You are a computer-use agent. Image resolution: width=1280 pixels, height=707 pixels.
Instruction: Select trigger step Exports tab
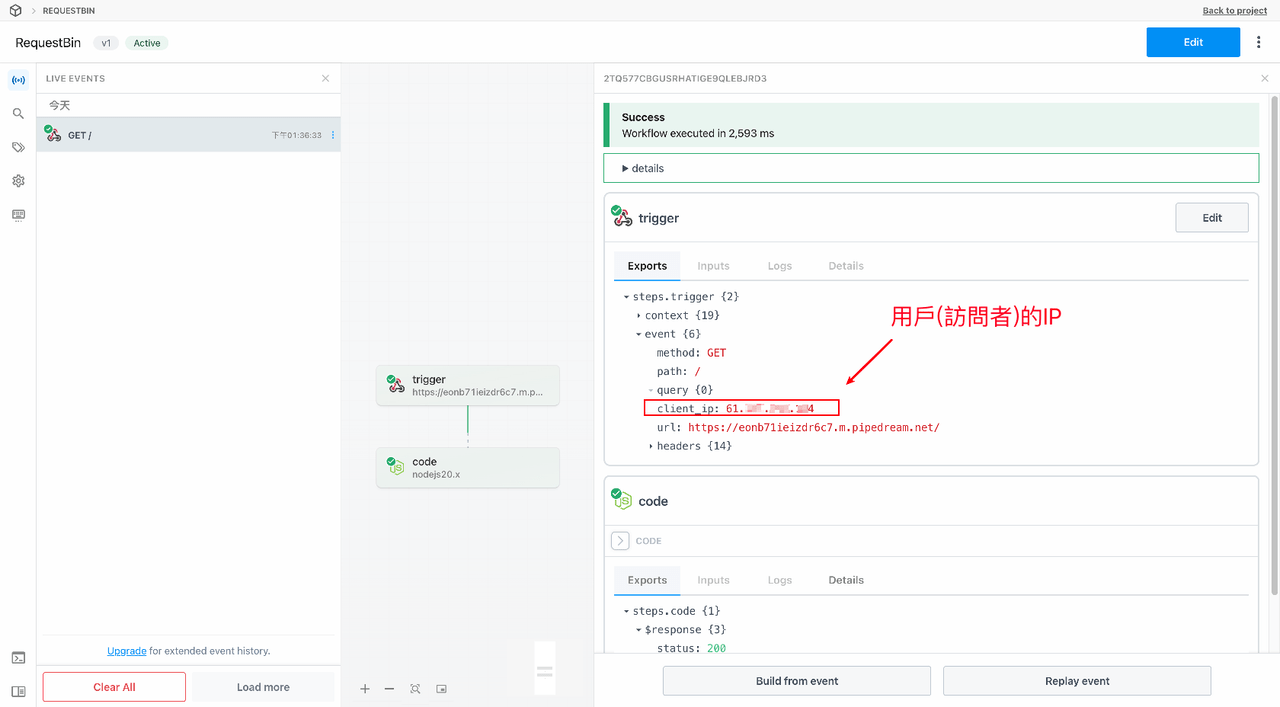647,266
